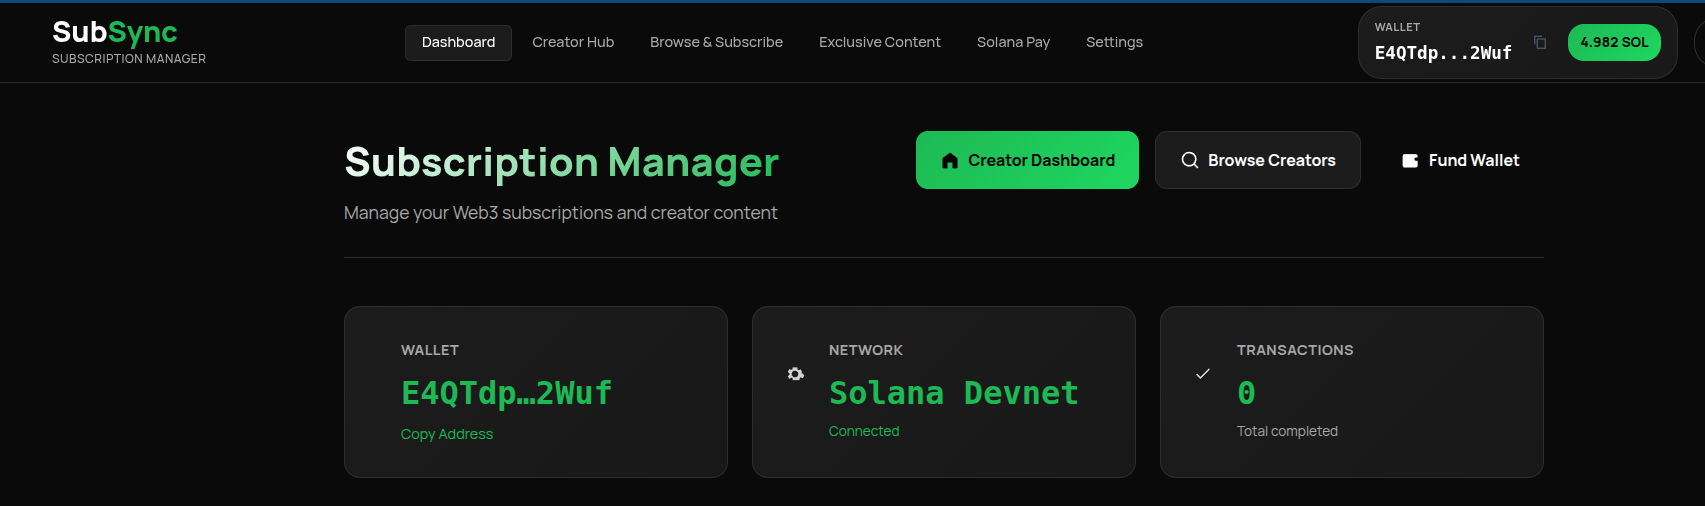Open Settings from the navigation bar
The height and width of the screenshot is (506, 1705).
[1114, 42]
